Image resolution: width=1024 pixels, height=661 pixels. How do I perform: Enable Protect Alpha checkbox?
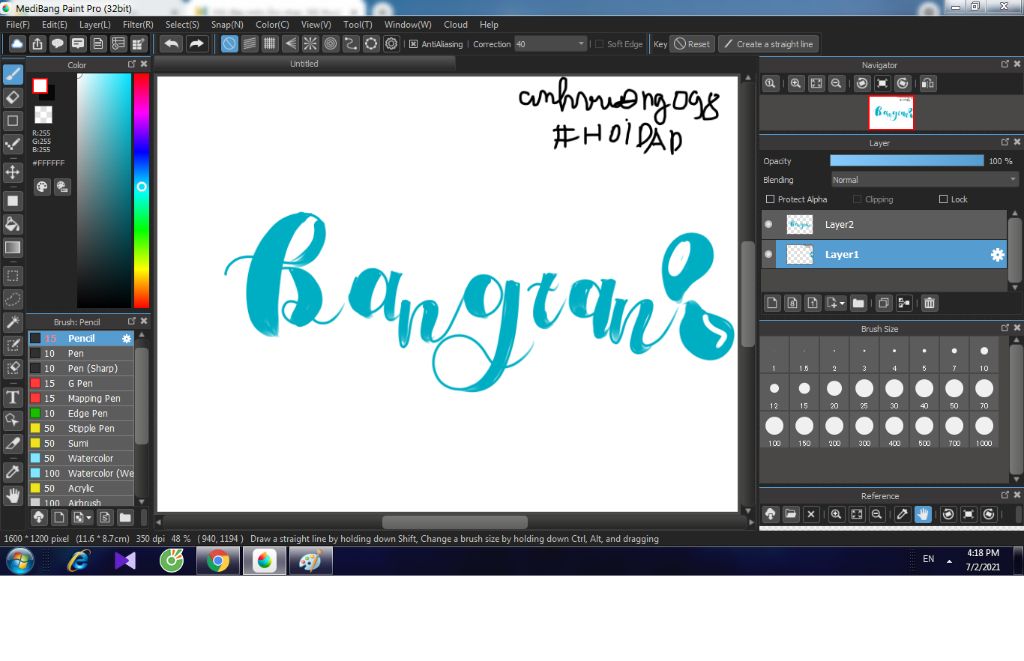tap(770, 199)
